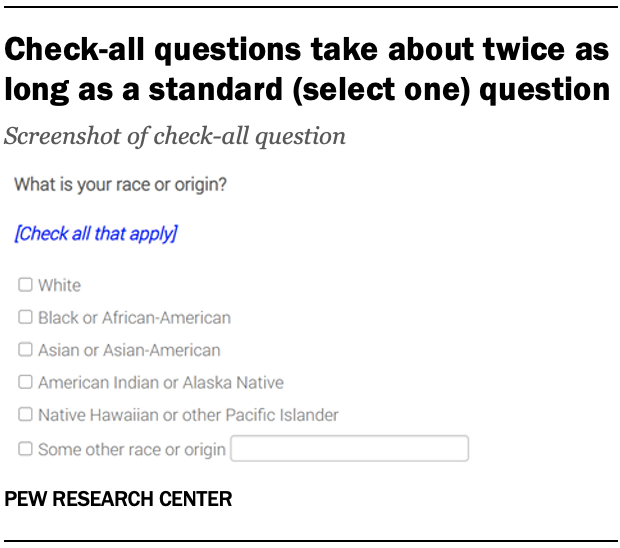Select the Asian or Asian-American checkbox

[x=25, y=350]
